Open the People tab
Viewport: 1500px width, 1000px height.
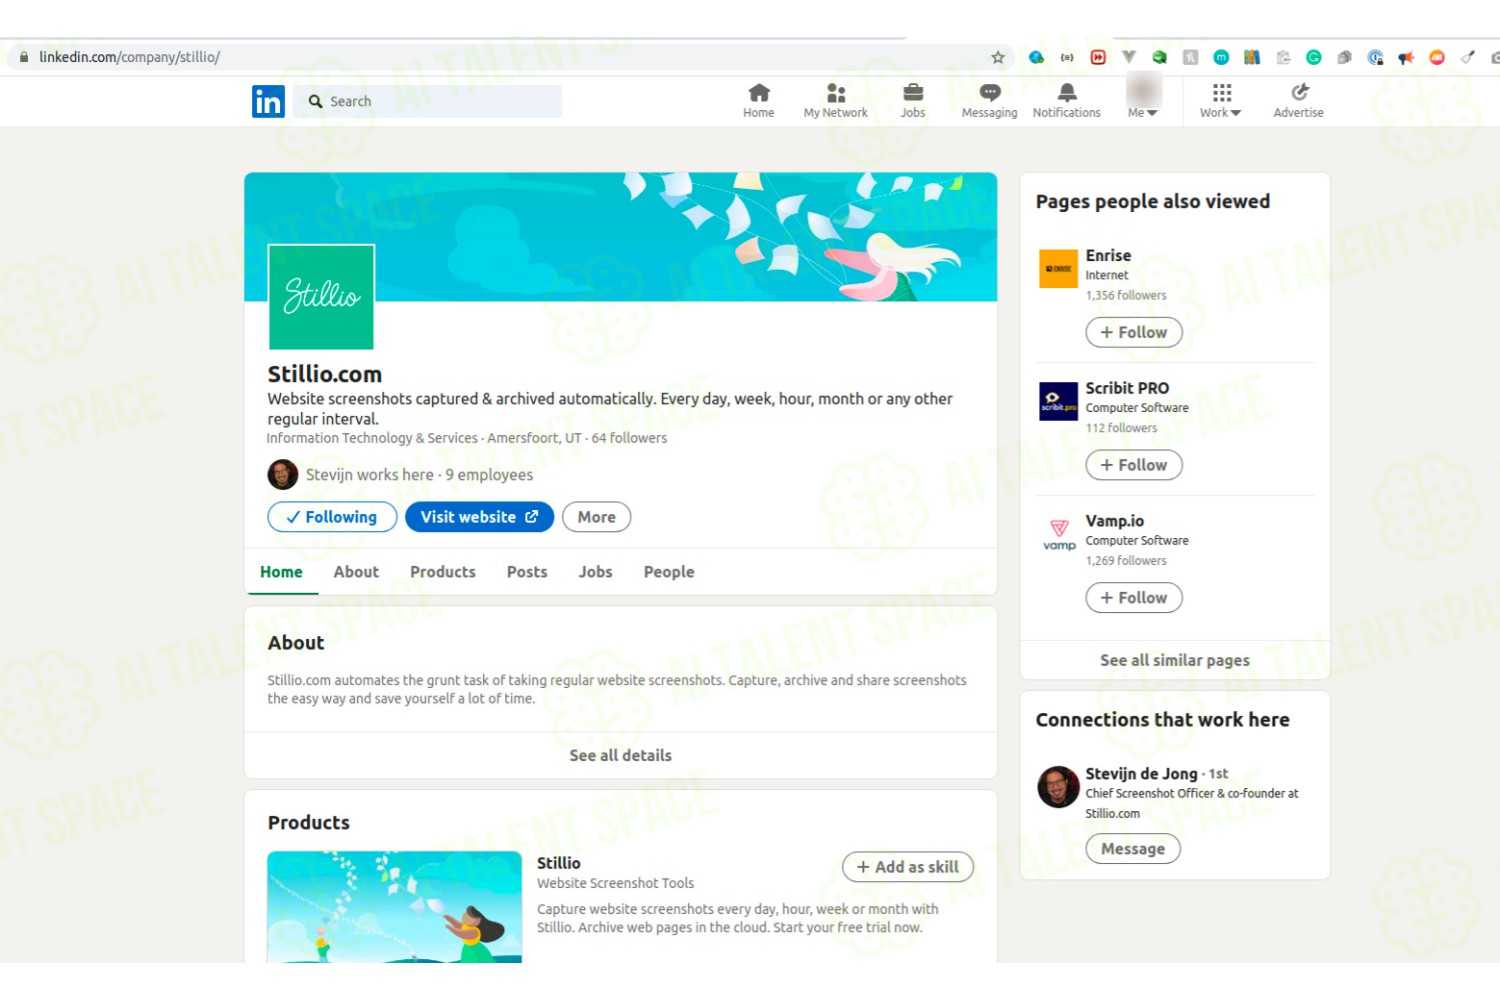point(669,572)
